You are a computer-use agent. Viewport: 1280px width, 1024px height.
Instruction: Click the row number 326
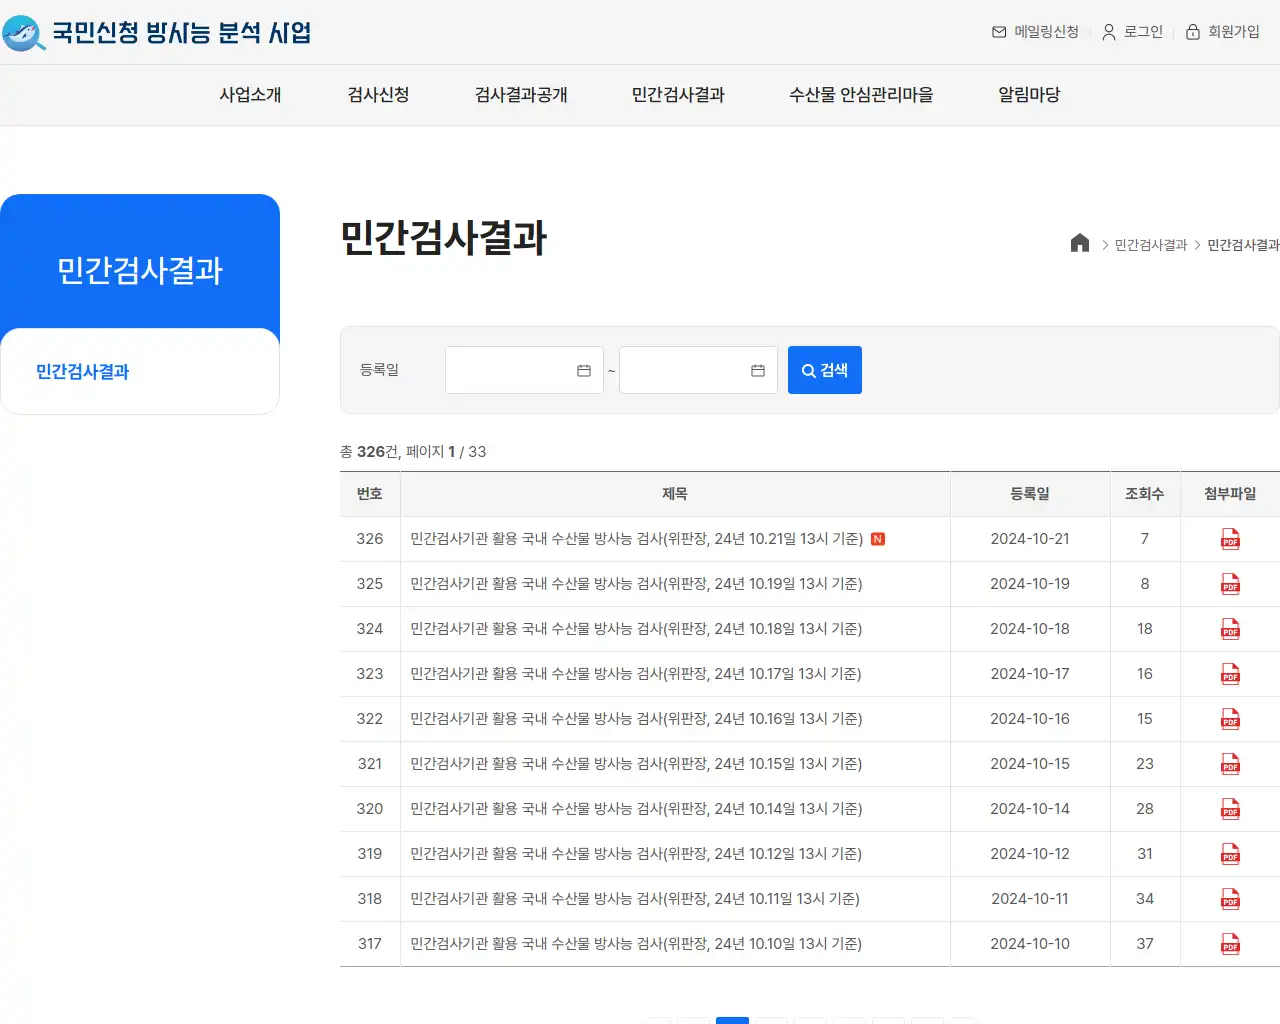(x=370, y=539)
